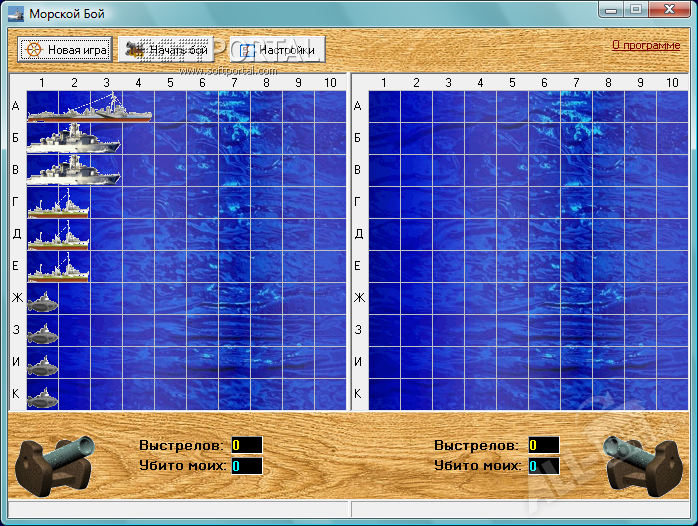698x526 pixels.
Task: Click the right Убито моих counter field
Action: click(543, 466)
